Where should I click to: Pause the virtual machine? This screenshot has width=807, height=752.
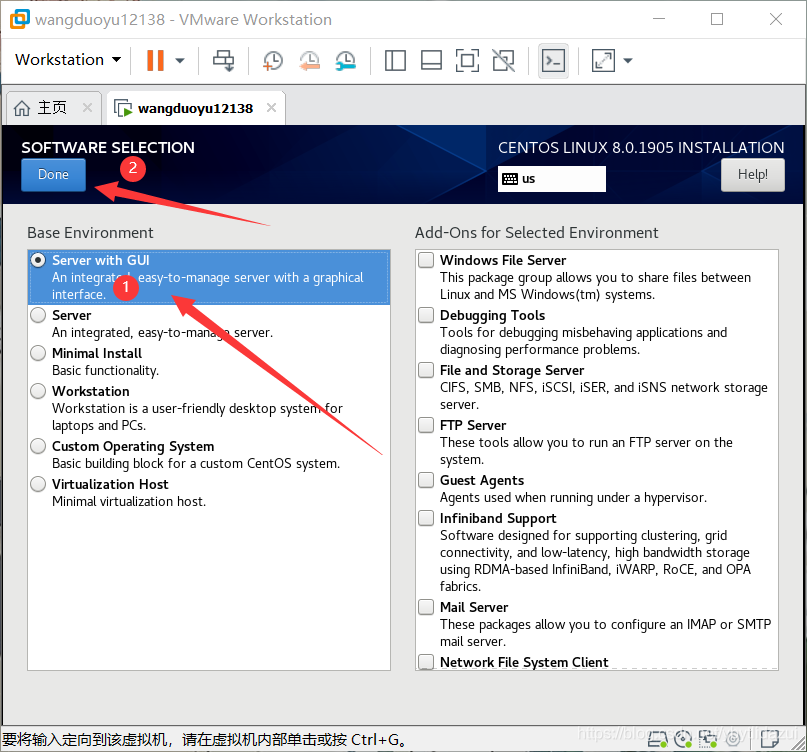(x=155, y=60)
